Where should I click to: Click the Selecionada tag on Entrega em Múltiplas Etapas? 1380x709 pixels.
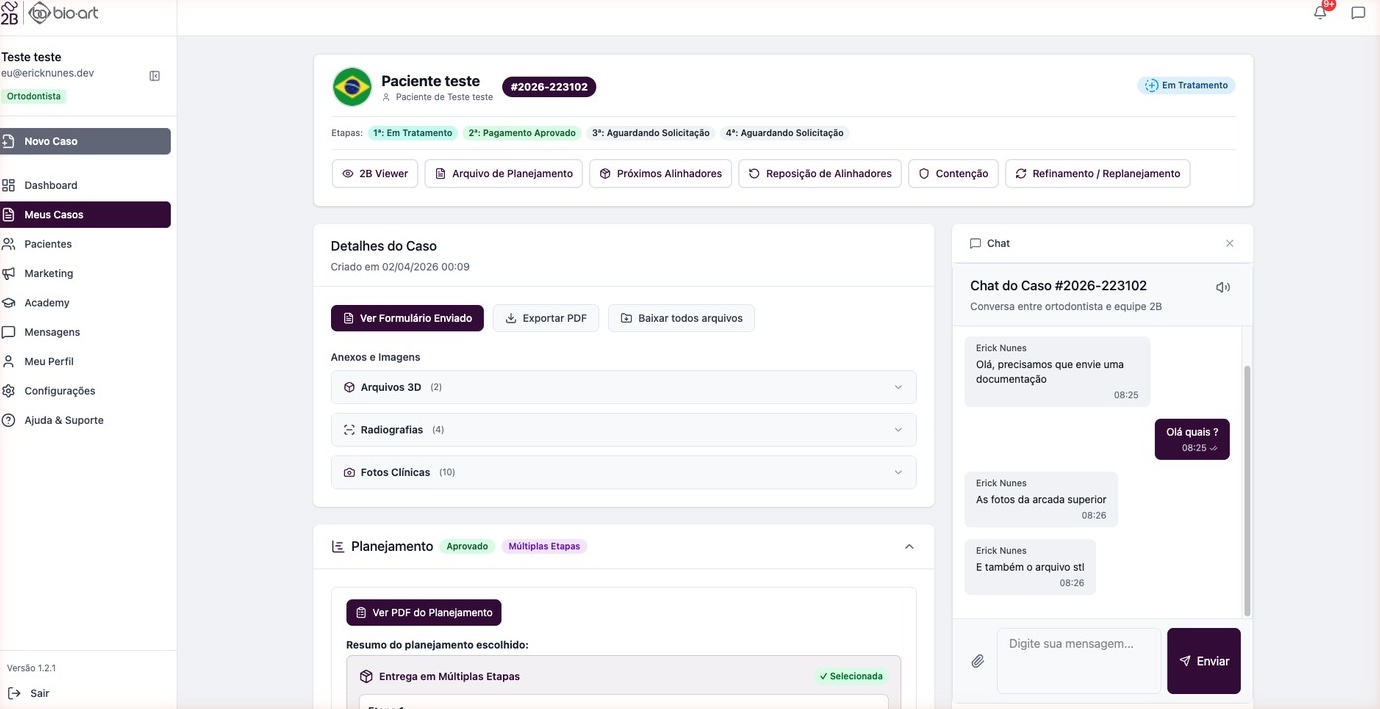pyautogui.click(x=851, y=676)
